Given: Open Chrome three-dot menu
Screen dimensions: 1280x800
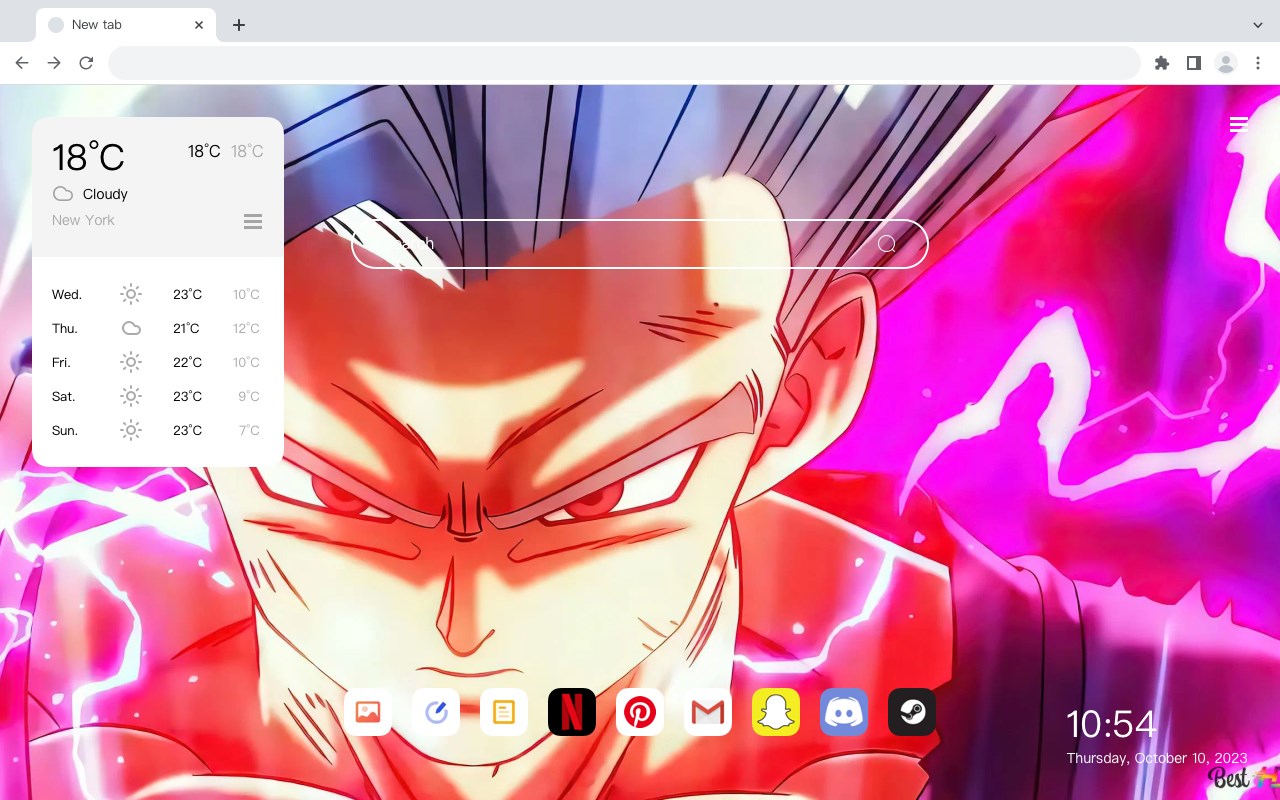Looking at the screenshot, I should (1258, 63).
